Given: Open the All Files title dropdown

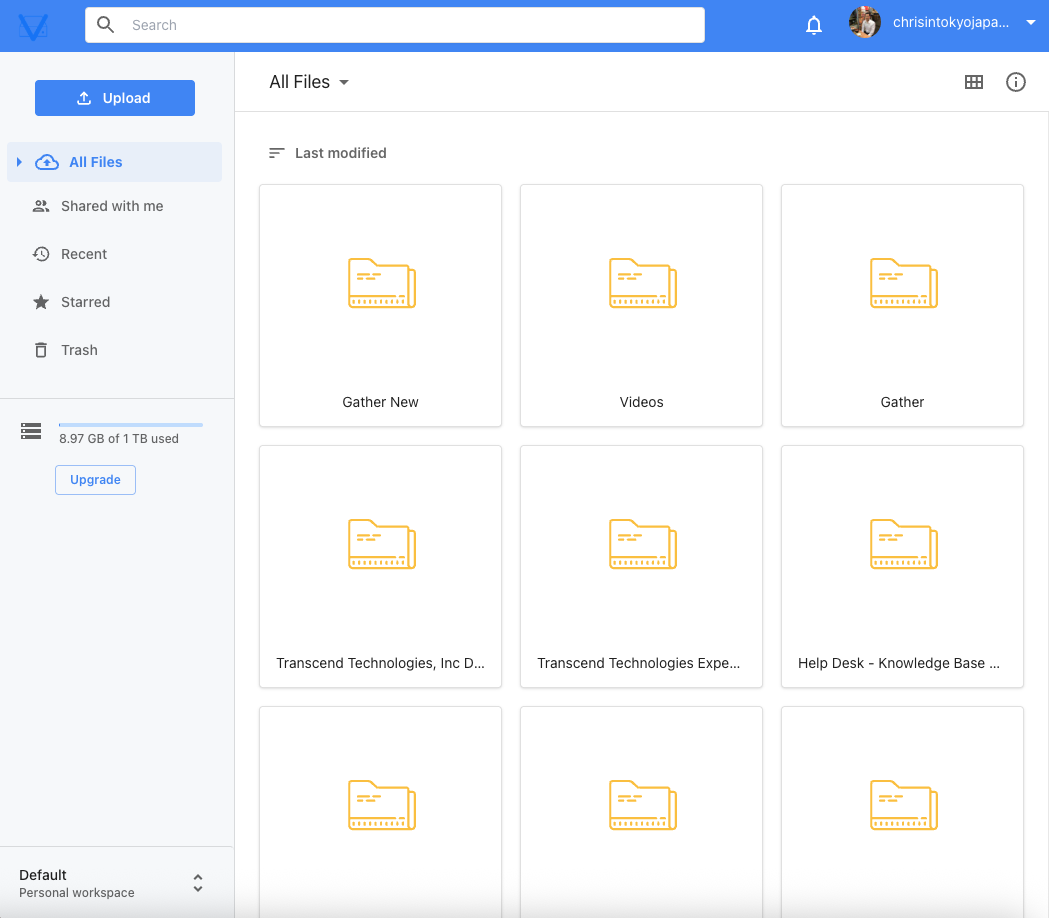Looking at the screenshot, I should pyautogui.click(x=309, y=82).
